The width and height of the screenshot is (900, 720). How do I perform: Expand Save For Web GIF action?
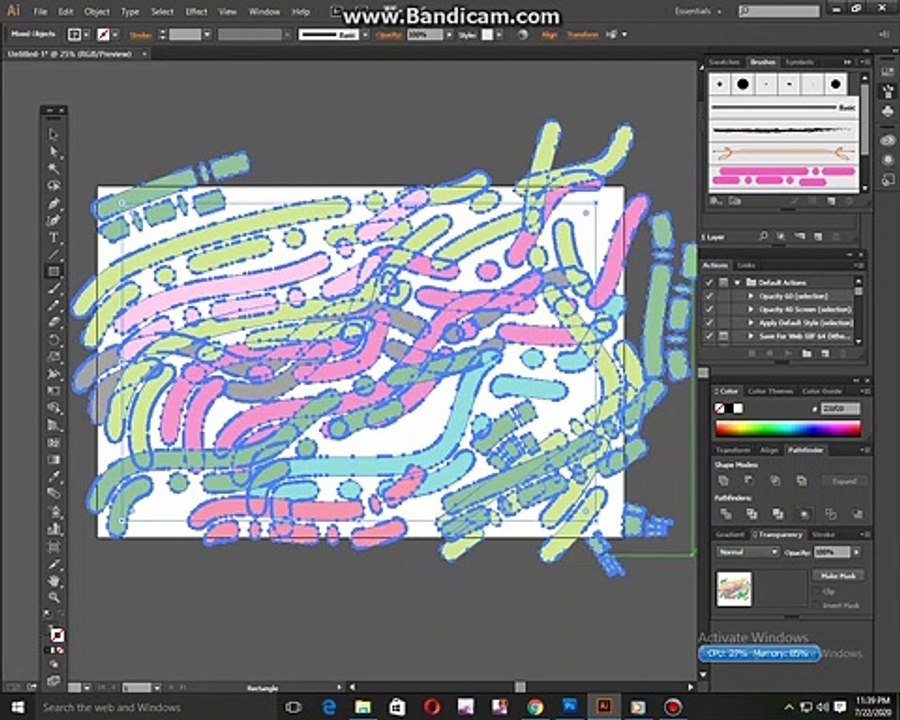click(751, 336)
